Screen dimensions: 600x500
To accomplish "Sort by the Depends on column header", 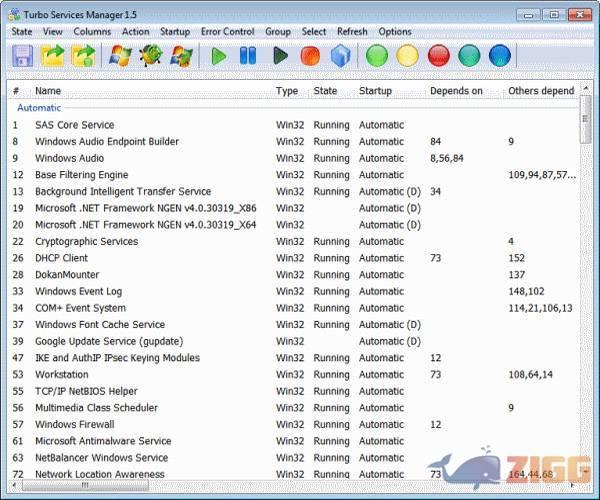I will (x=456, y=91).
